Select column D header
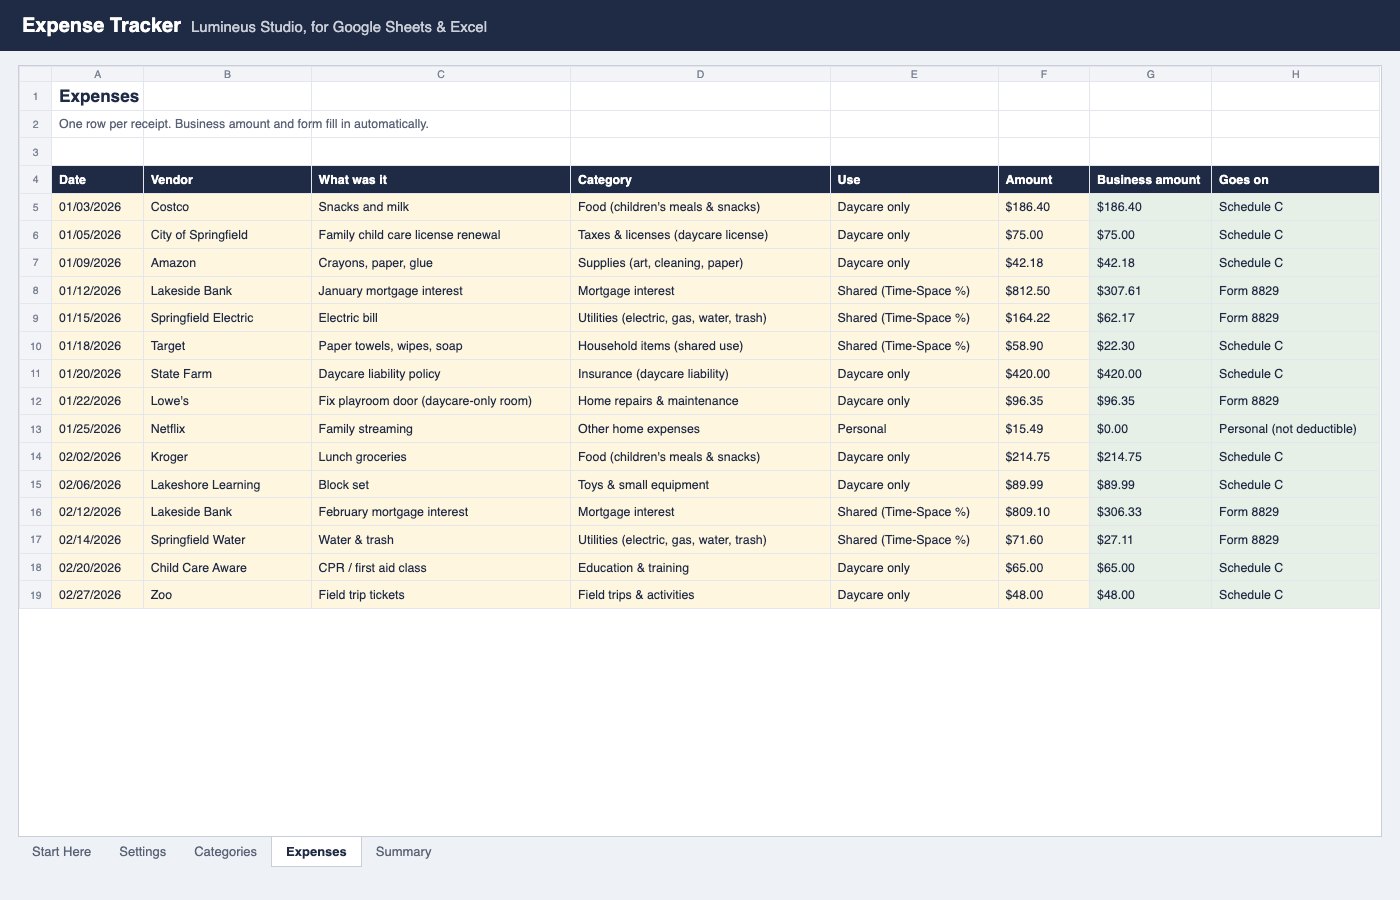 click(x=700, y=74)
